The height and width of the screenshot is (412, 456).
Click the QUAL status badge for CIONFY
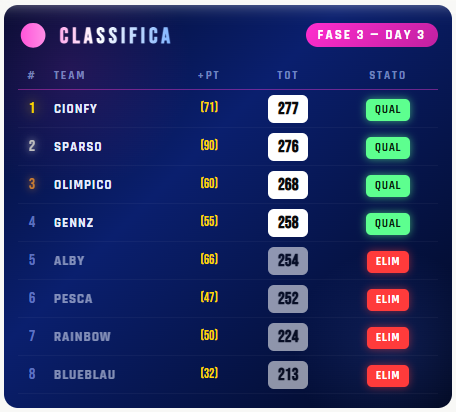388,110
